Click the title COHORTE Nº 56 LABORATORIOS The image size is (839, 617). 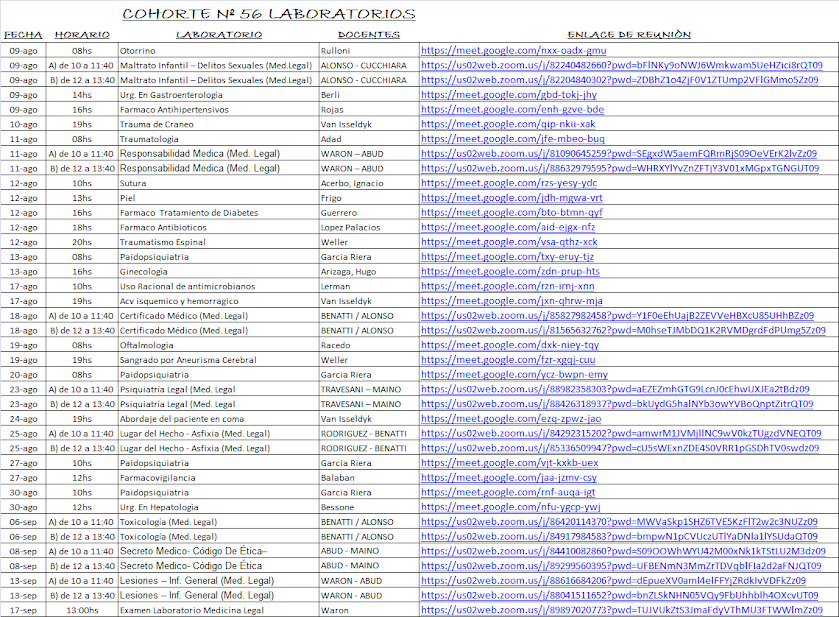click(269, 14)
